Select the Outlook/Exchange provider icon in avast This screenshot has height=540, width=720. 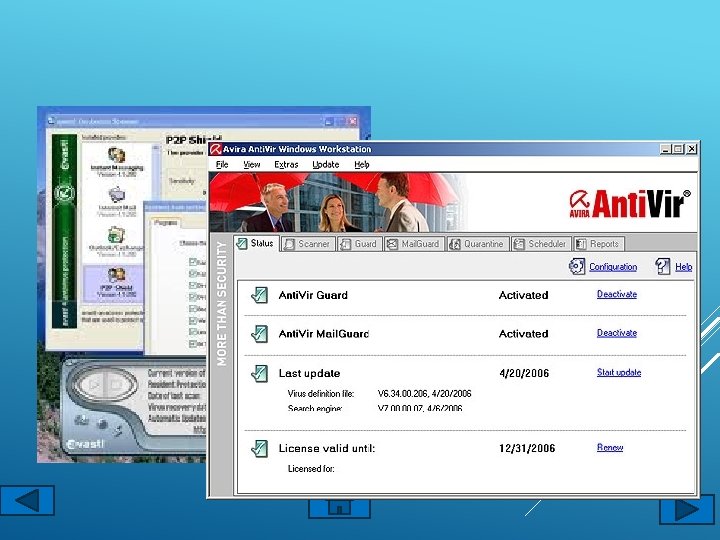coord(117,235)
